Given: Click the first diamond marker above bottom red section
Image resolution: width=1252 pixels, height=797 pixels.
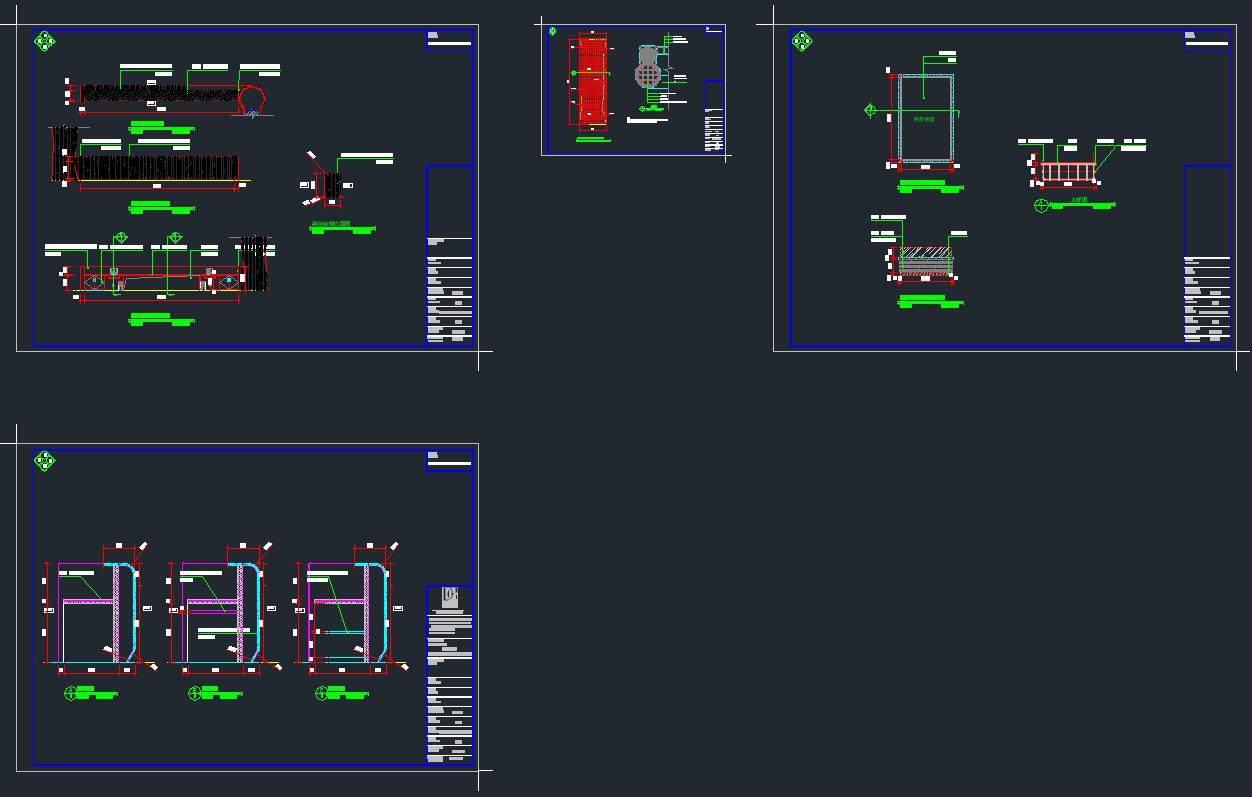Looking at the screenshot, I should coord(121,238).
